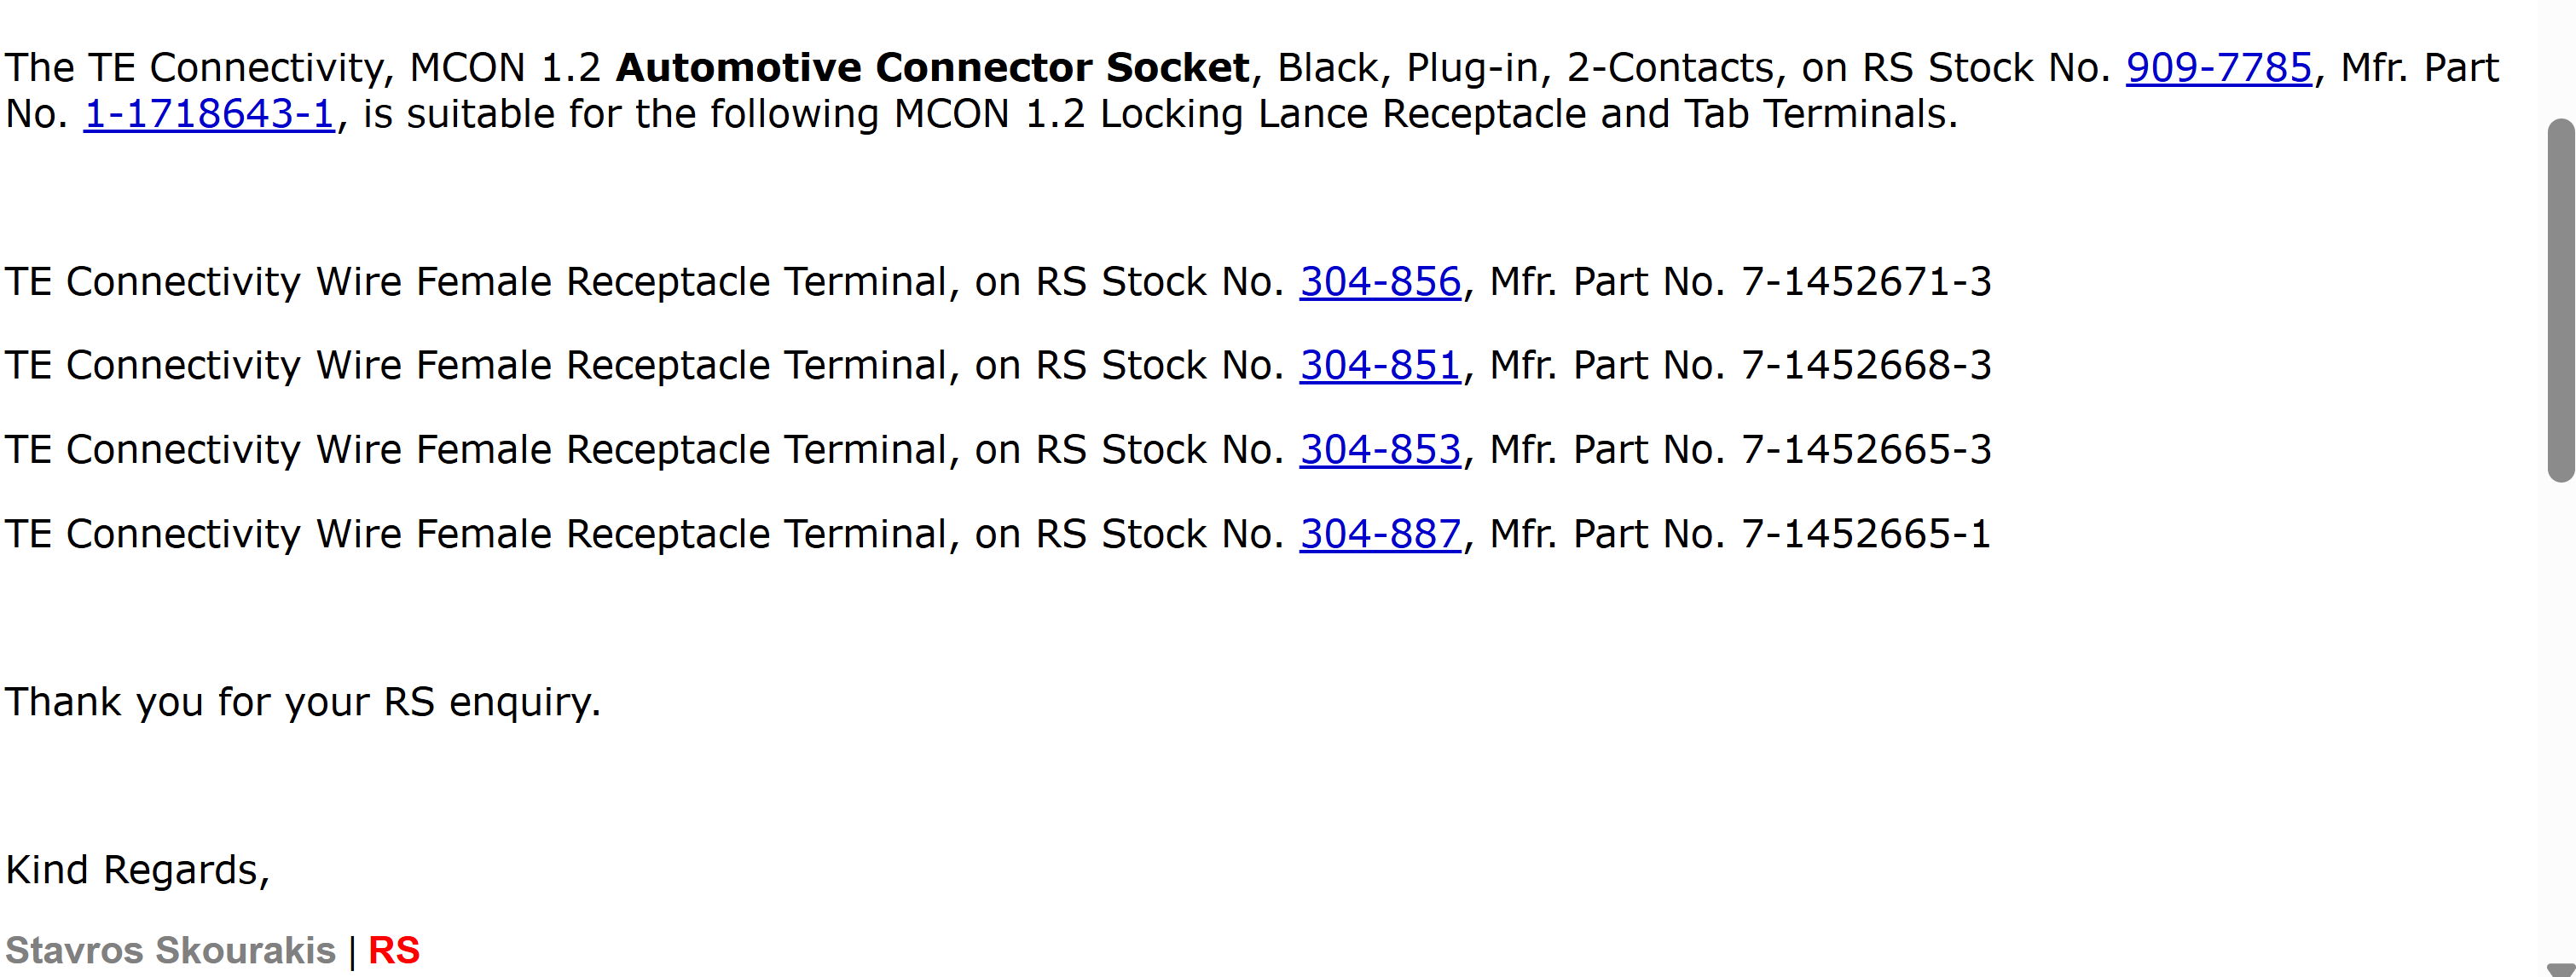This screenshot has width=2576, height=977.
Task: Click the part number 7-1452668-3 text
Action: (1866, 366)
